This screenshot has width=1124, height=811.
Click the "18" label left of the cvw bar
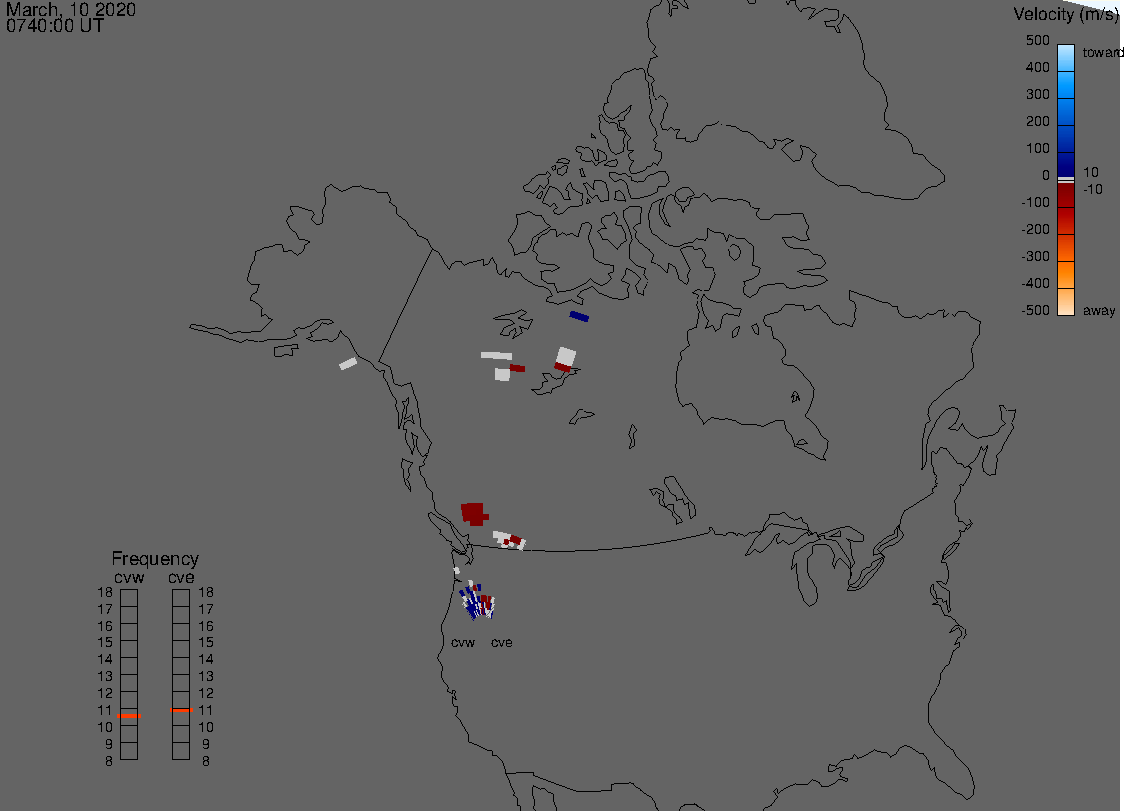(x=105, y=592)
